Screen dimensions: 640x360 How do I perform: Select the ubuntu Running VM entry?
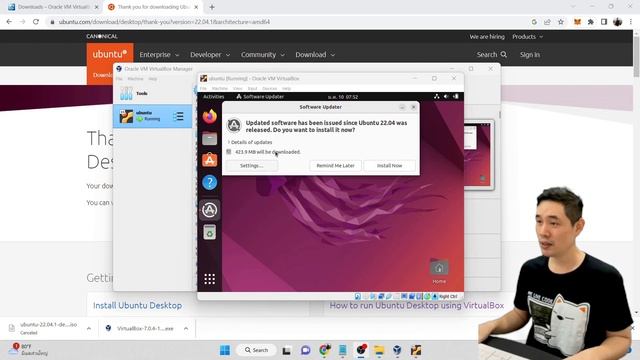pos(153,116)
